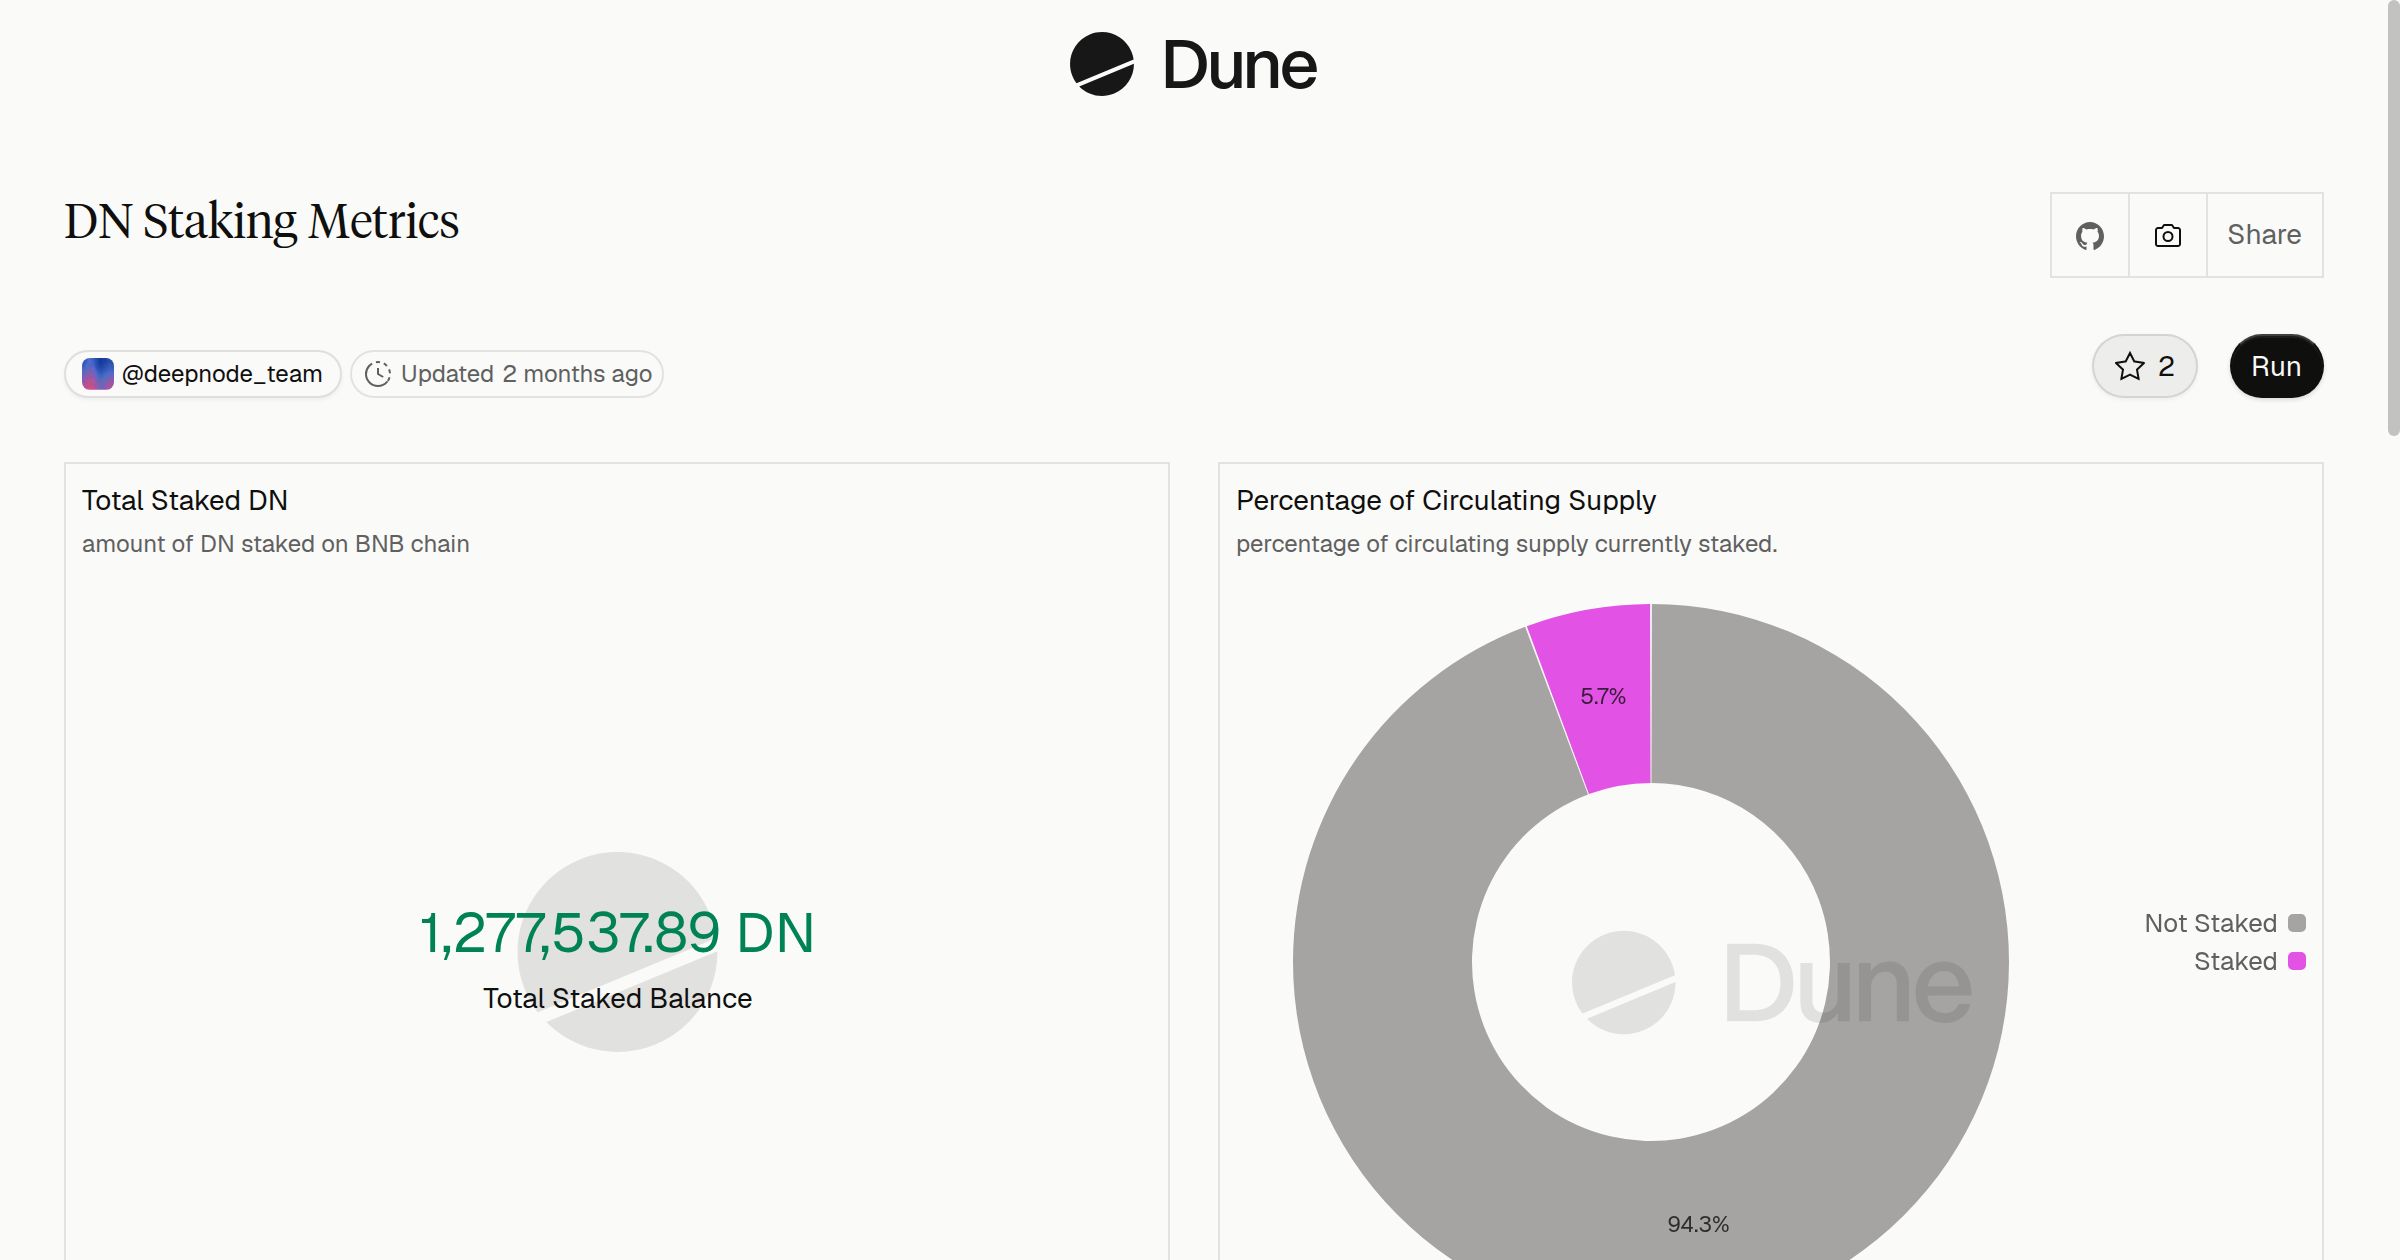Click the page vertical scrollbar thumb

tap(2393, 218)
